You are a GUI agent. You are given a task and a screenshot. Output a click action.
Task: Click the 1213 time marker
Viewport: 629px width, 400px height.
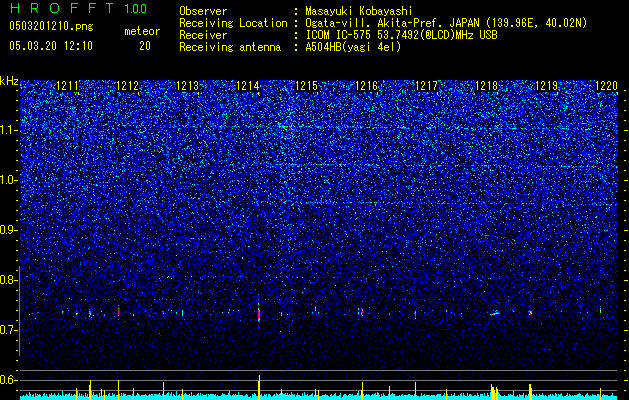pyautogui.click(x=188, y=86)
